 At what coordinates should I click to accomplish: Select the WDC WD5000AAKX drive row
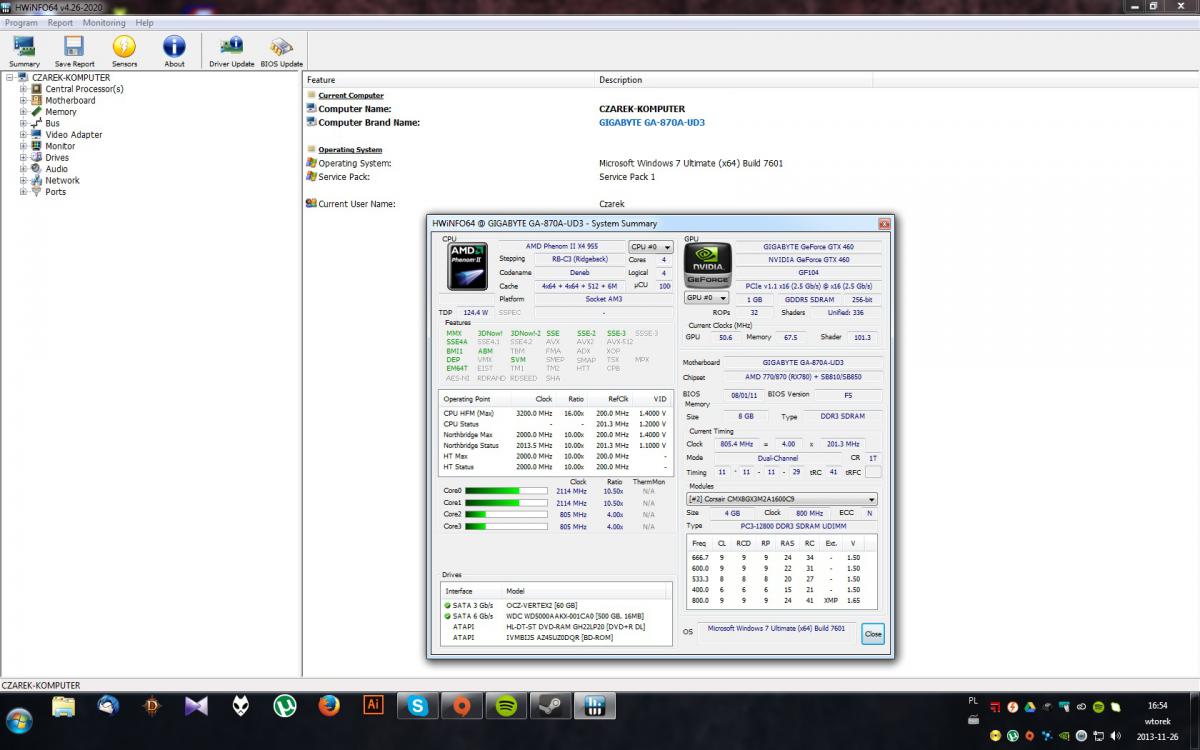click(x=556, y=616)
